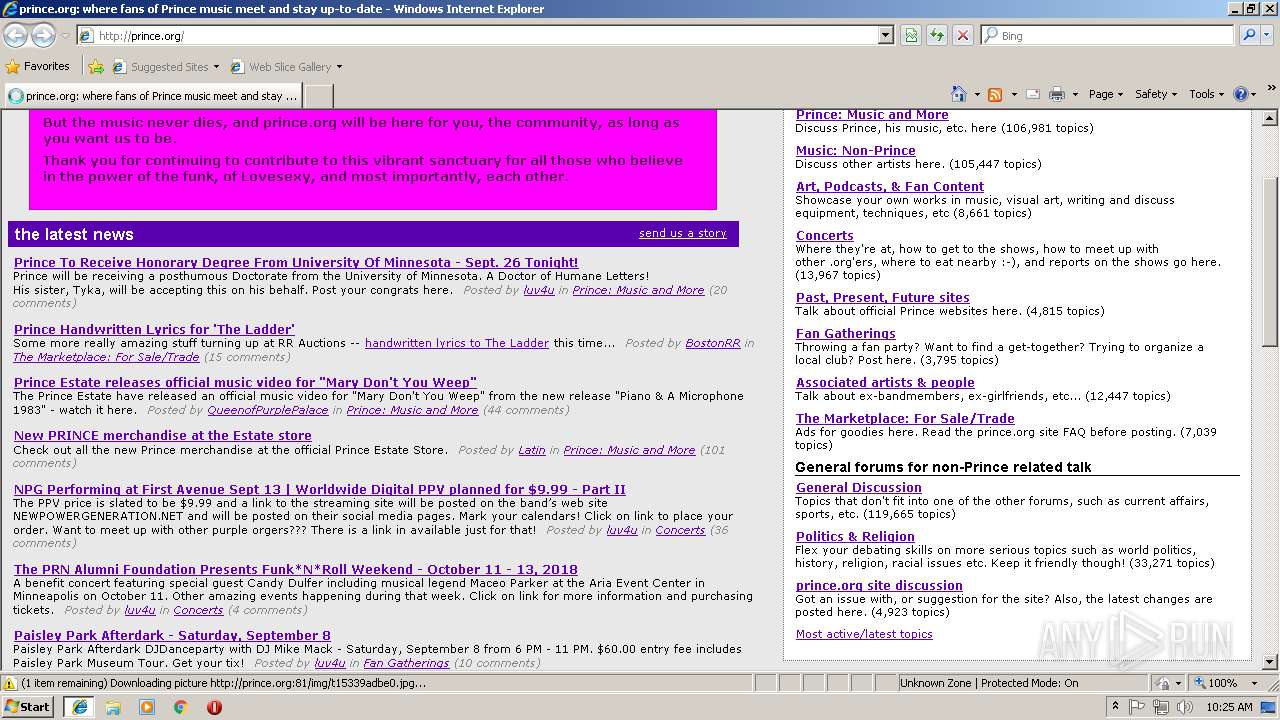Open 'Paisley Park Afterdark' news headline
The width and height of the screenshot is (1280, 720).
click(x=172, y=636)
